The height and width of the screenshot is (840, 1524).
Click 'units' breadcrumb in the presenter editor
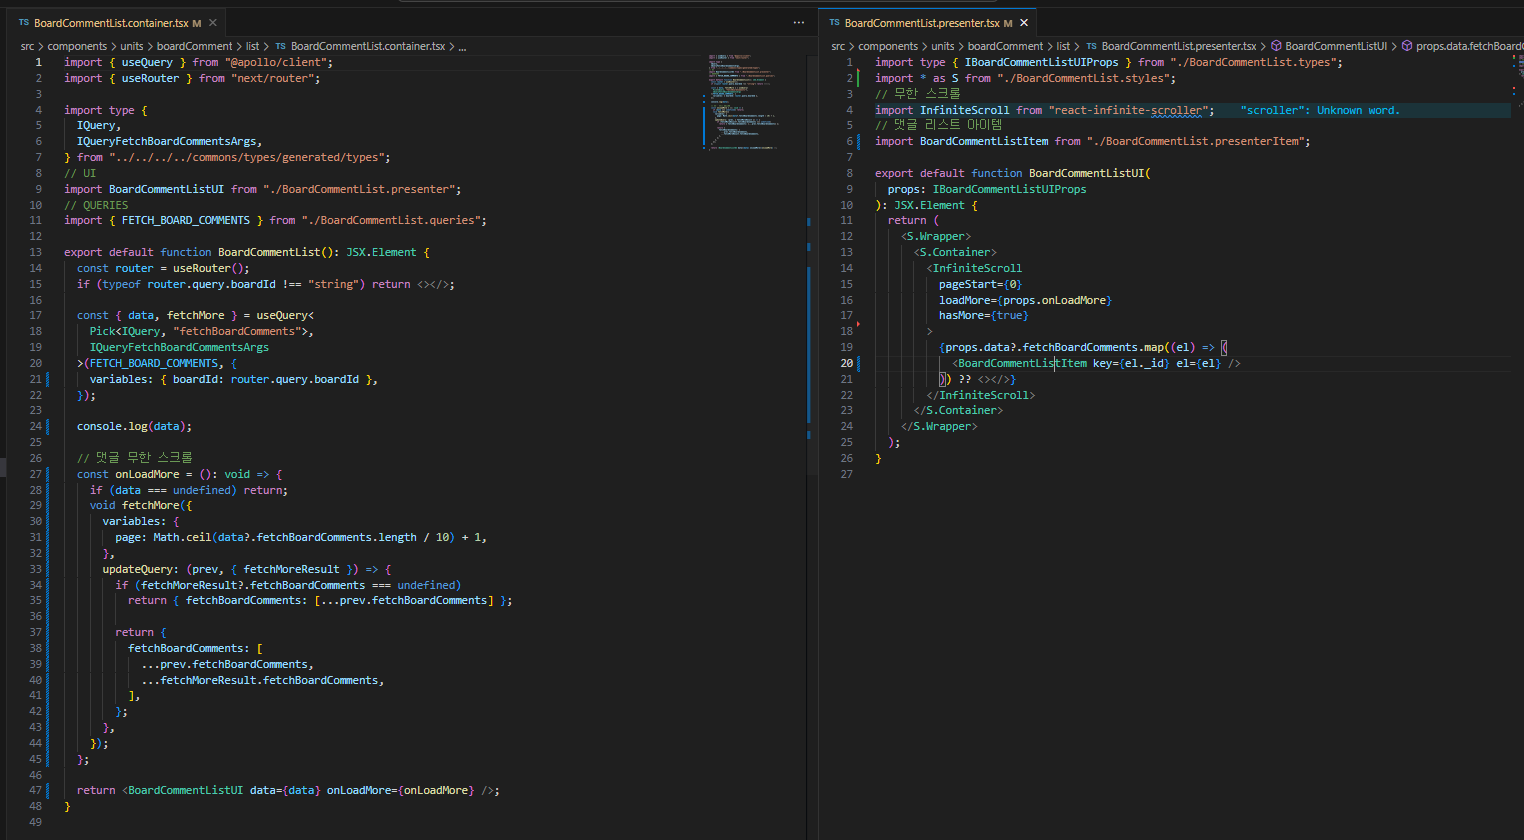click(x=943, y=46)
